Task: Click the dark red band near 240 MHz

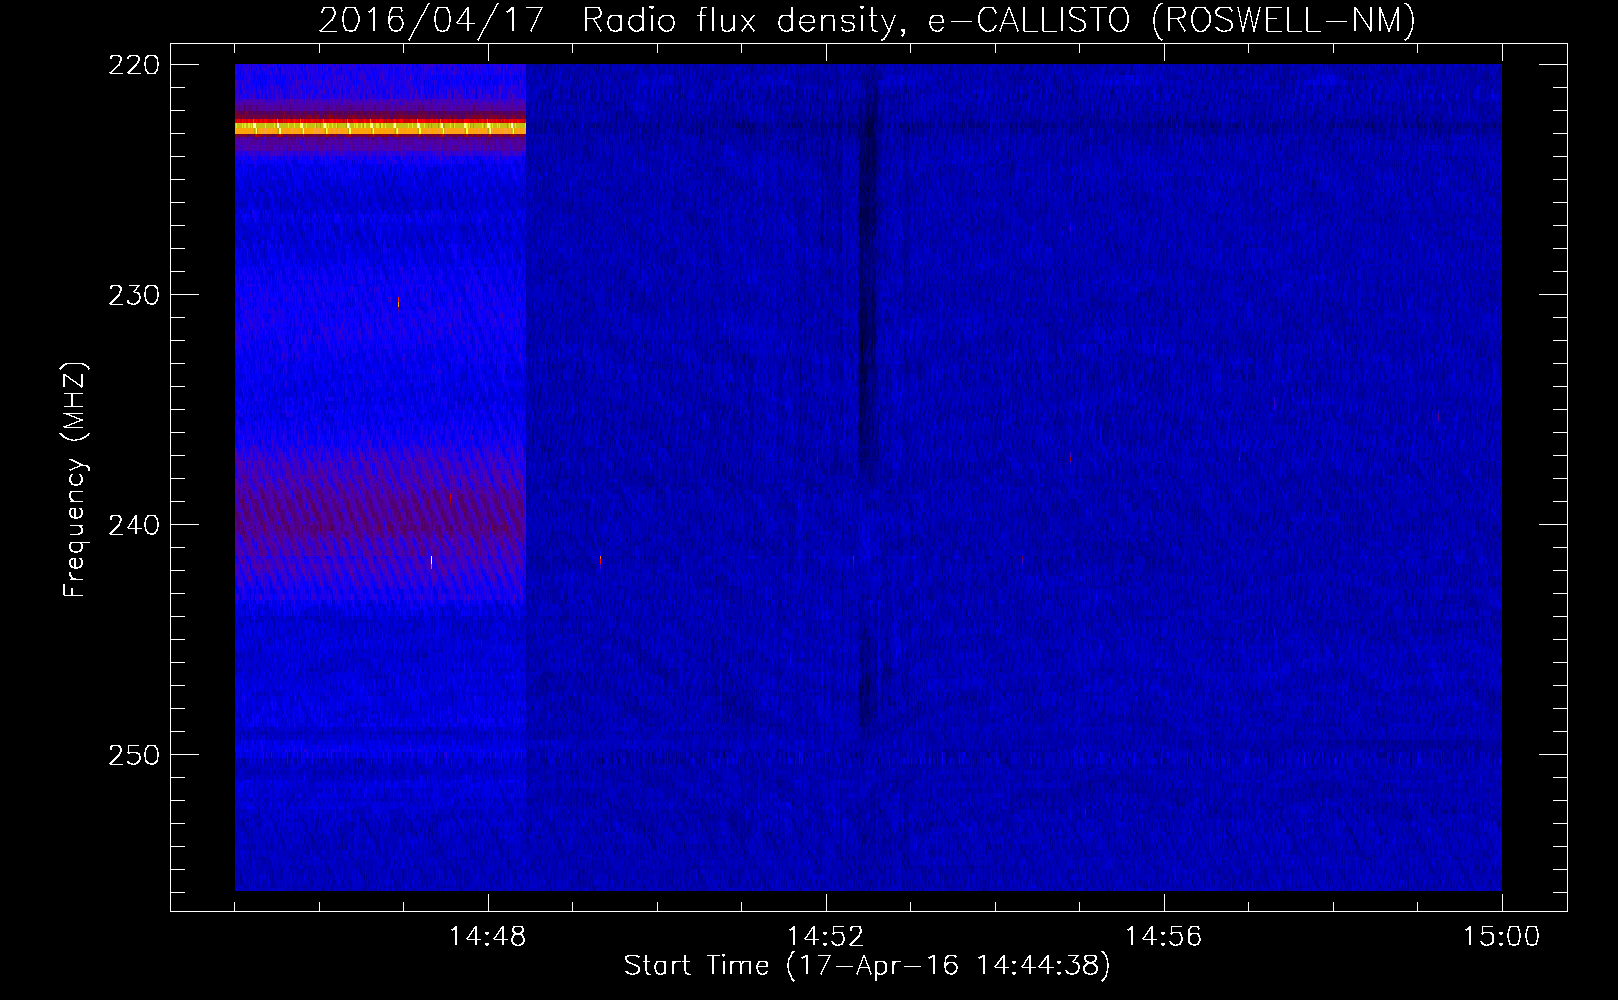Action: click(x=380, y=522)
